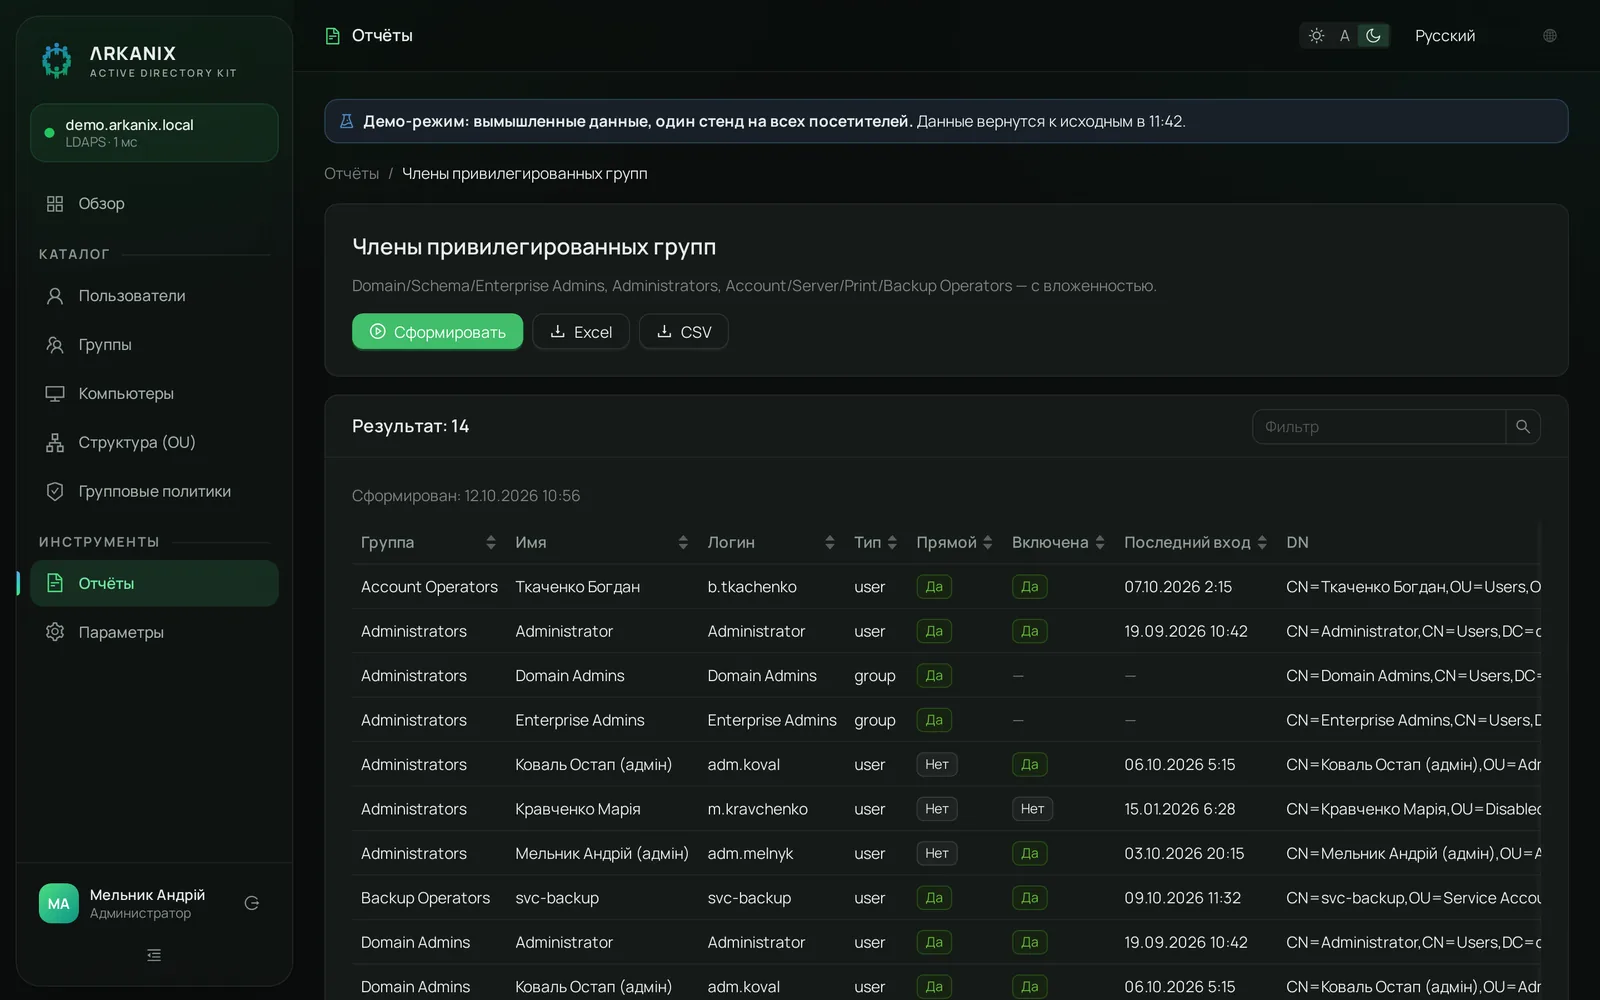Open Обзор in the sidebar
The image size is (1600, 1000).
click(154, 204)
